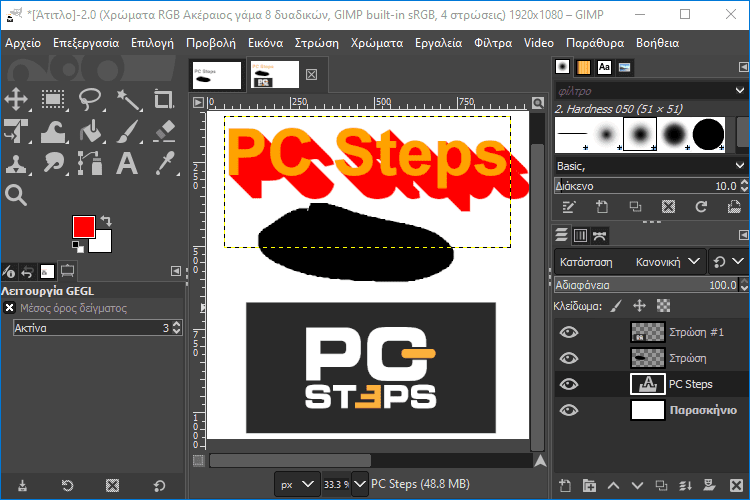
Task: Open the Basic brush tag dropdown
Action: pyautogui.click(x=651, y=166)
